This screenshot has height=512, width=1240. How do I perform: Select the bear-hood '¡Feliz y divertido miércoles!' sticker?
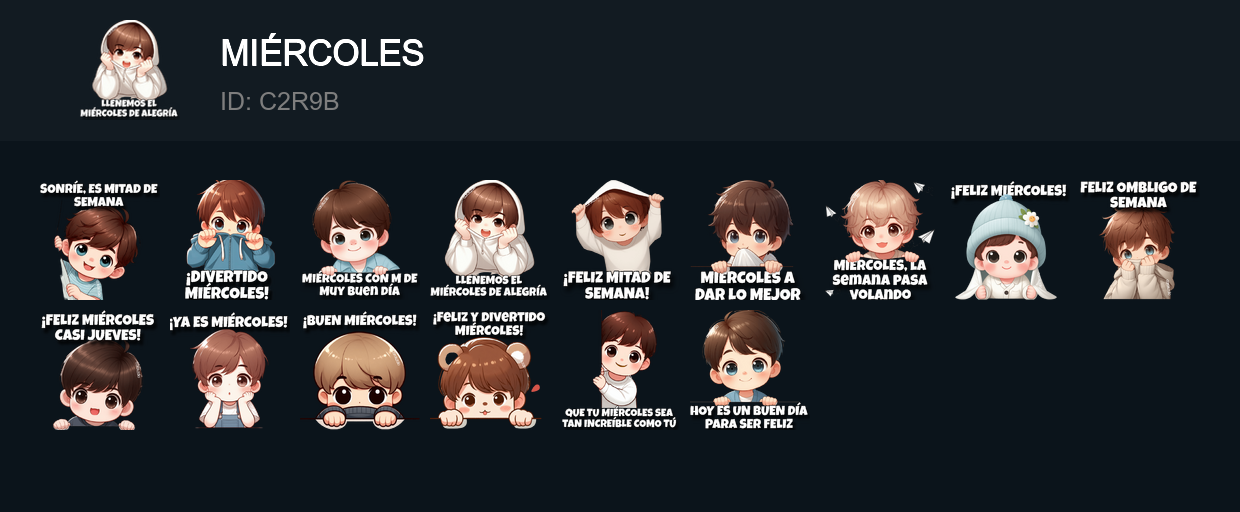pyautogui.click(x=489, y=370)
